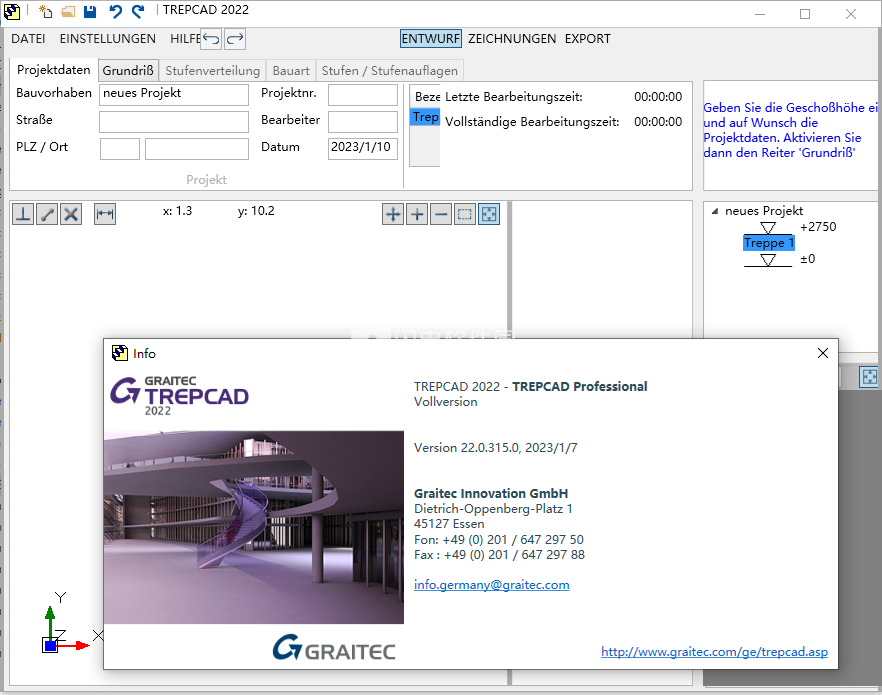Click the undo button beside HILFE menu

click(212, 39)
